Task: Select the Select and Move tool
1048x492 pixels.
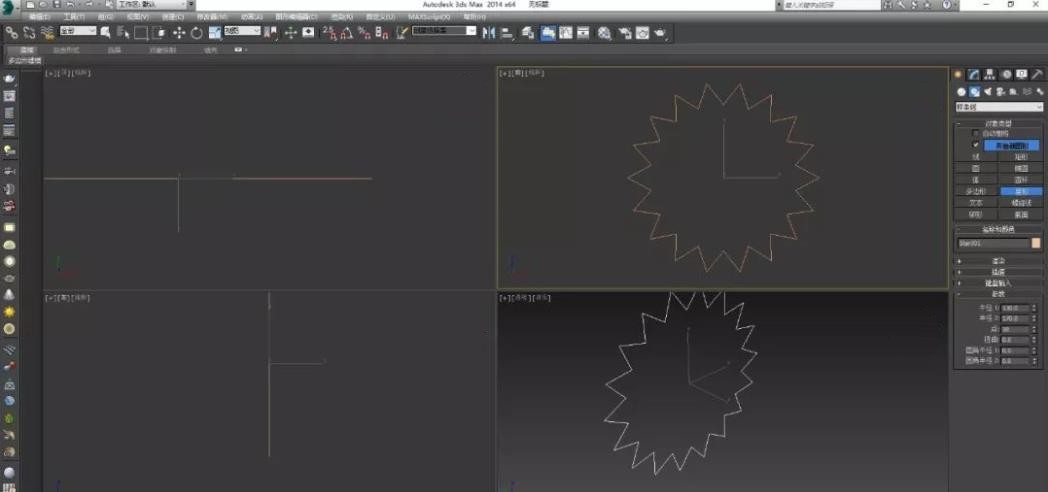Action: point(179,33)
